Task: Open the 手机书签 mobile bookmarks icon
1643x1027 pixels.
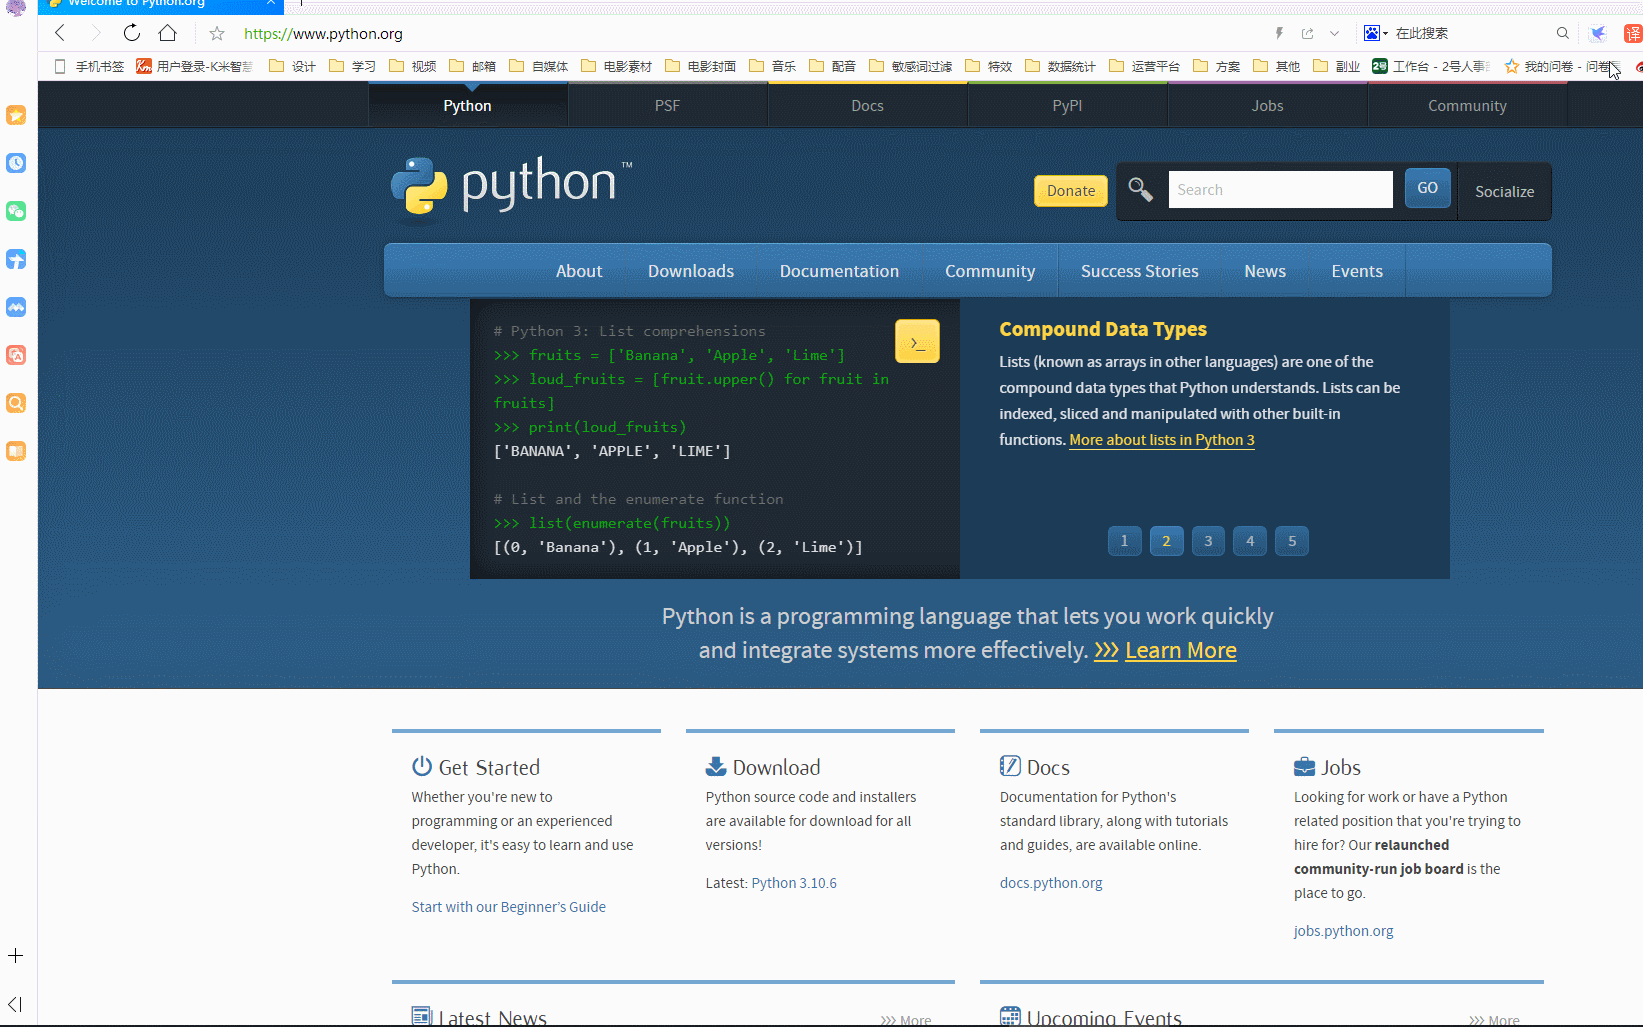Action: click(x=89, y=66)
